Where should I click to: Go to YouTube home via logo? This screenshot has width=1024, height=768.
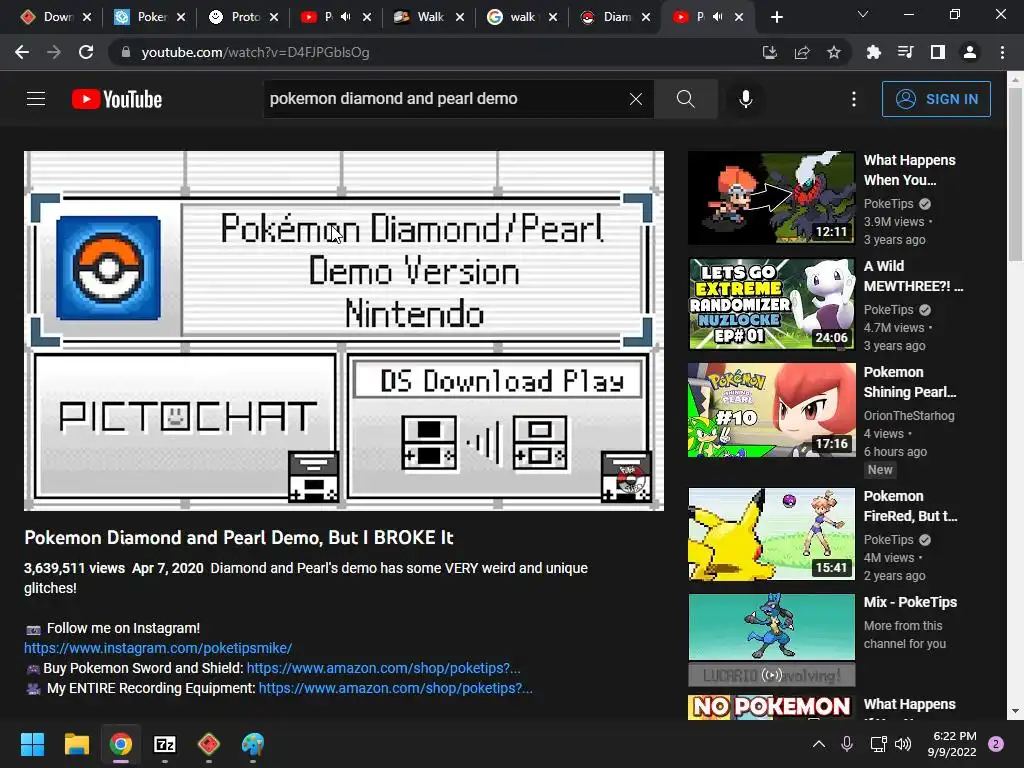pos(117,99)
